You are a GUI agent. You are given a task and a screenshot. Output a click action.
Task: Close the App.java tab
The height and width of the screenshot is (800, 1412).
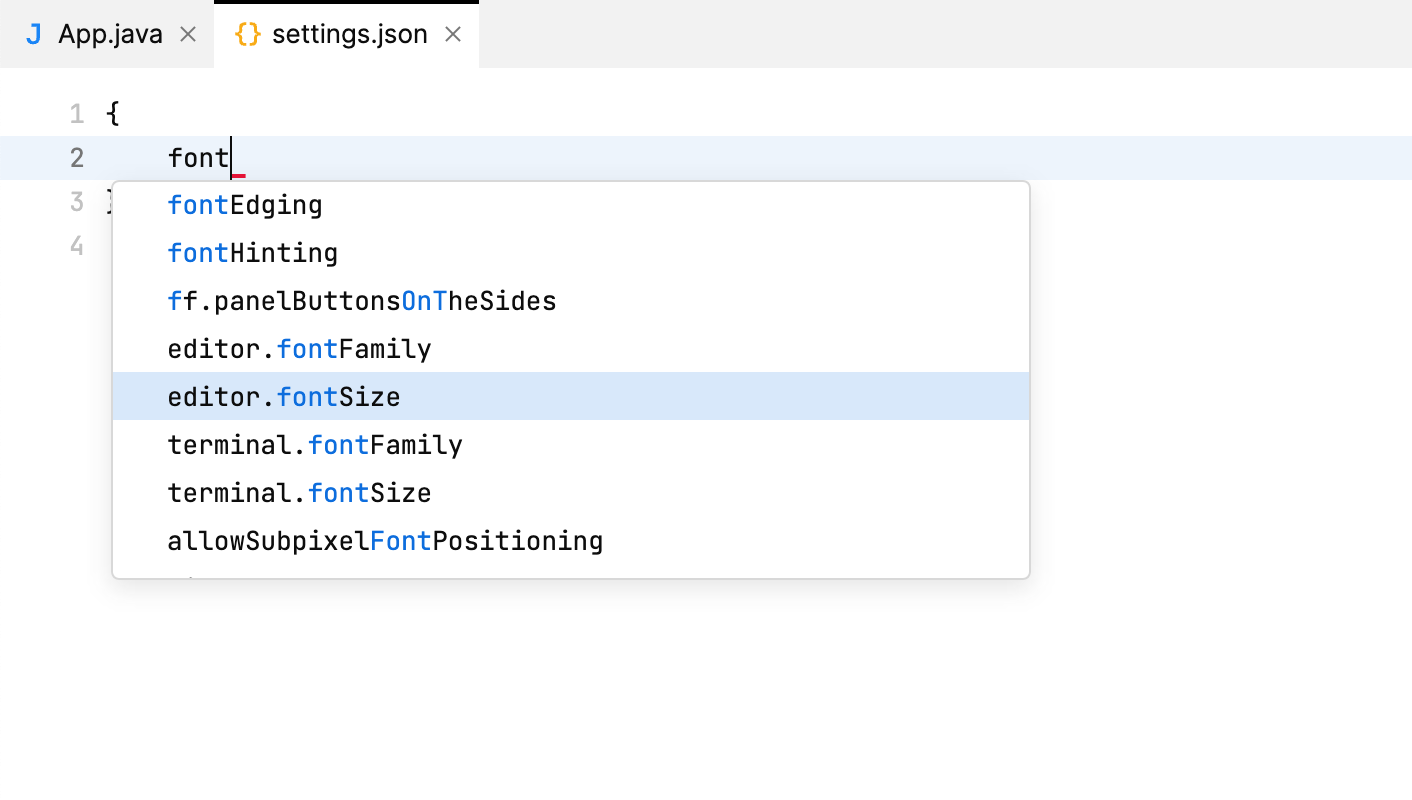click(188, 33)
